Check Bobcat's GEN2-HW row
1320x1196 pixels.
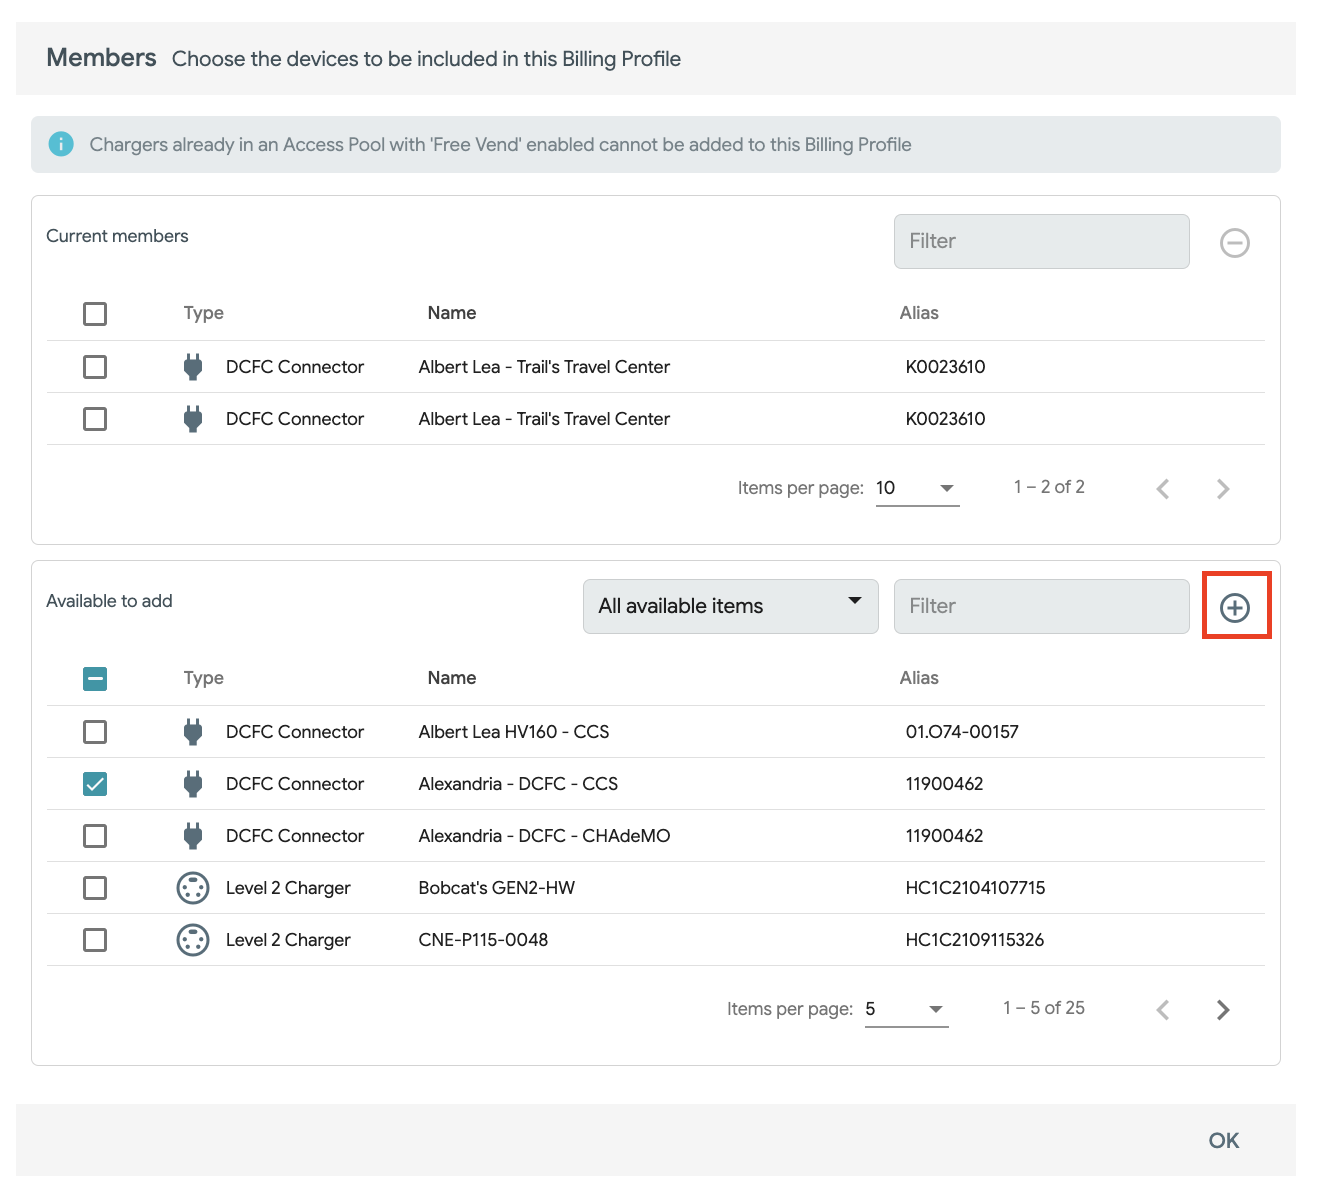(95, 888)
